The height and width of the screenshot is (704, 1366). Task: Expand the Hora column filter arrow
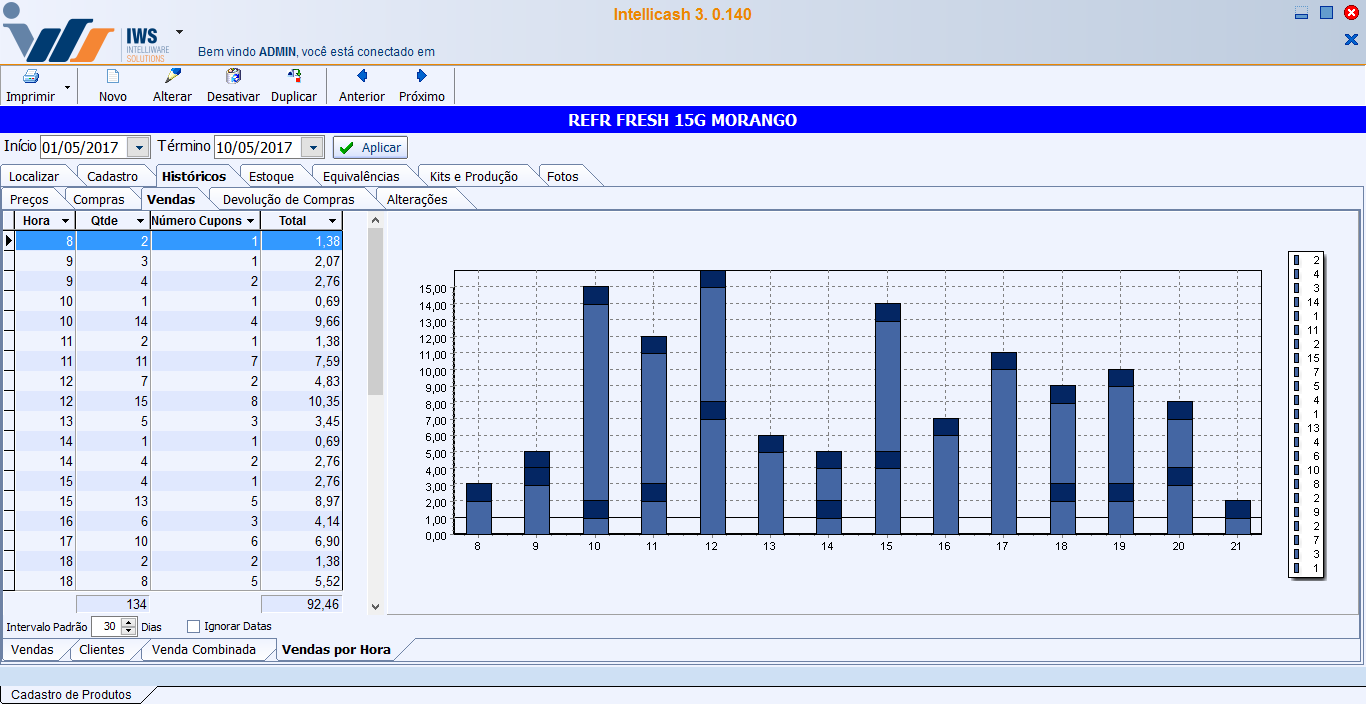[65, 221]
